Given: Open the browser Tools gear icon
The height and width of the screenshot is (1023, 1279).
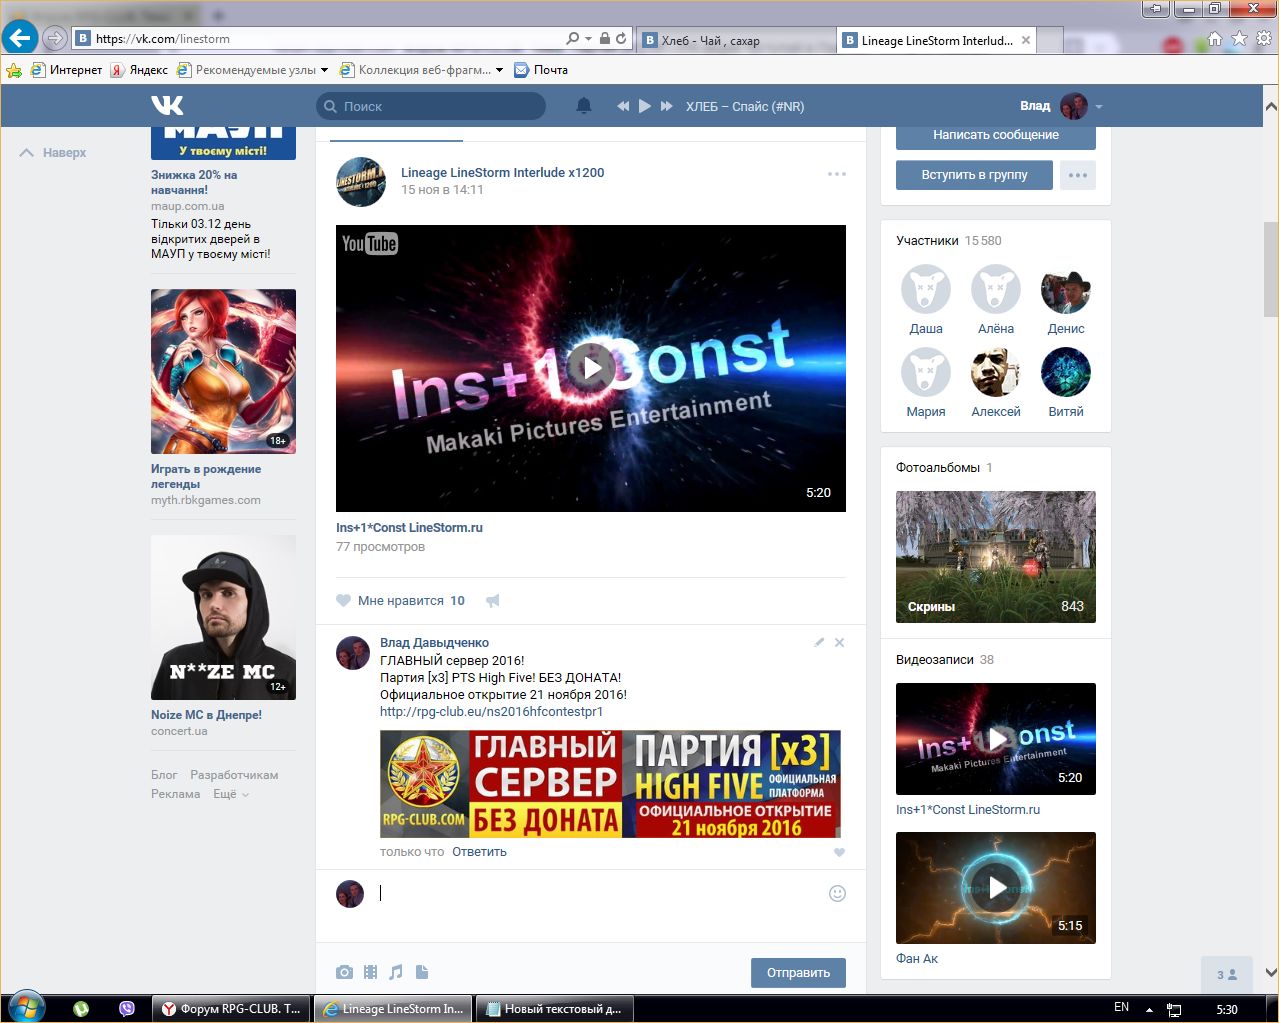Looking at the screenshot, I should click(x=1263, y=39).
